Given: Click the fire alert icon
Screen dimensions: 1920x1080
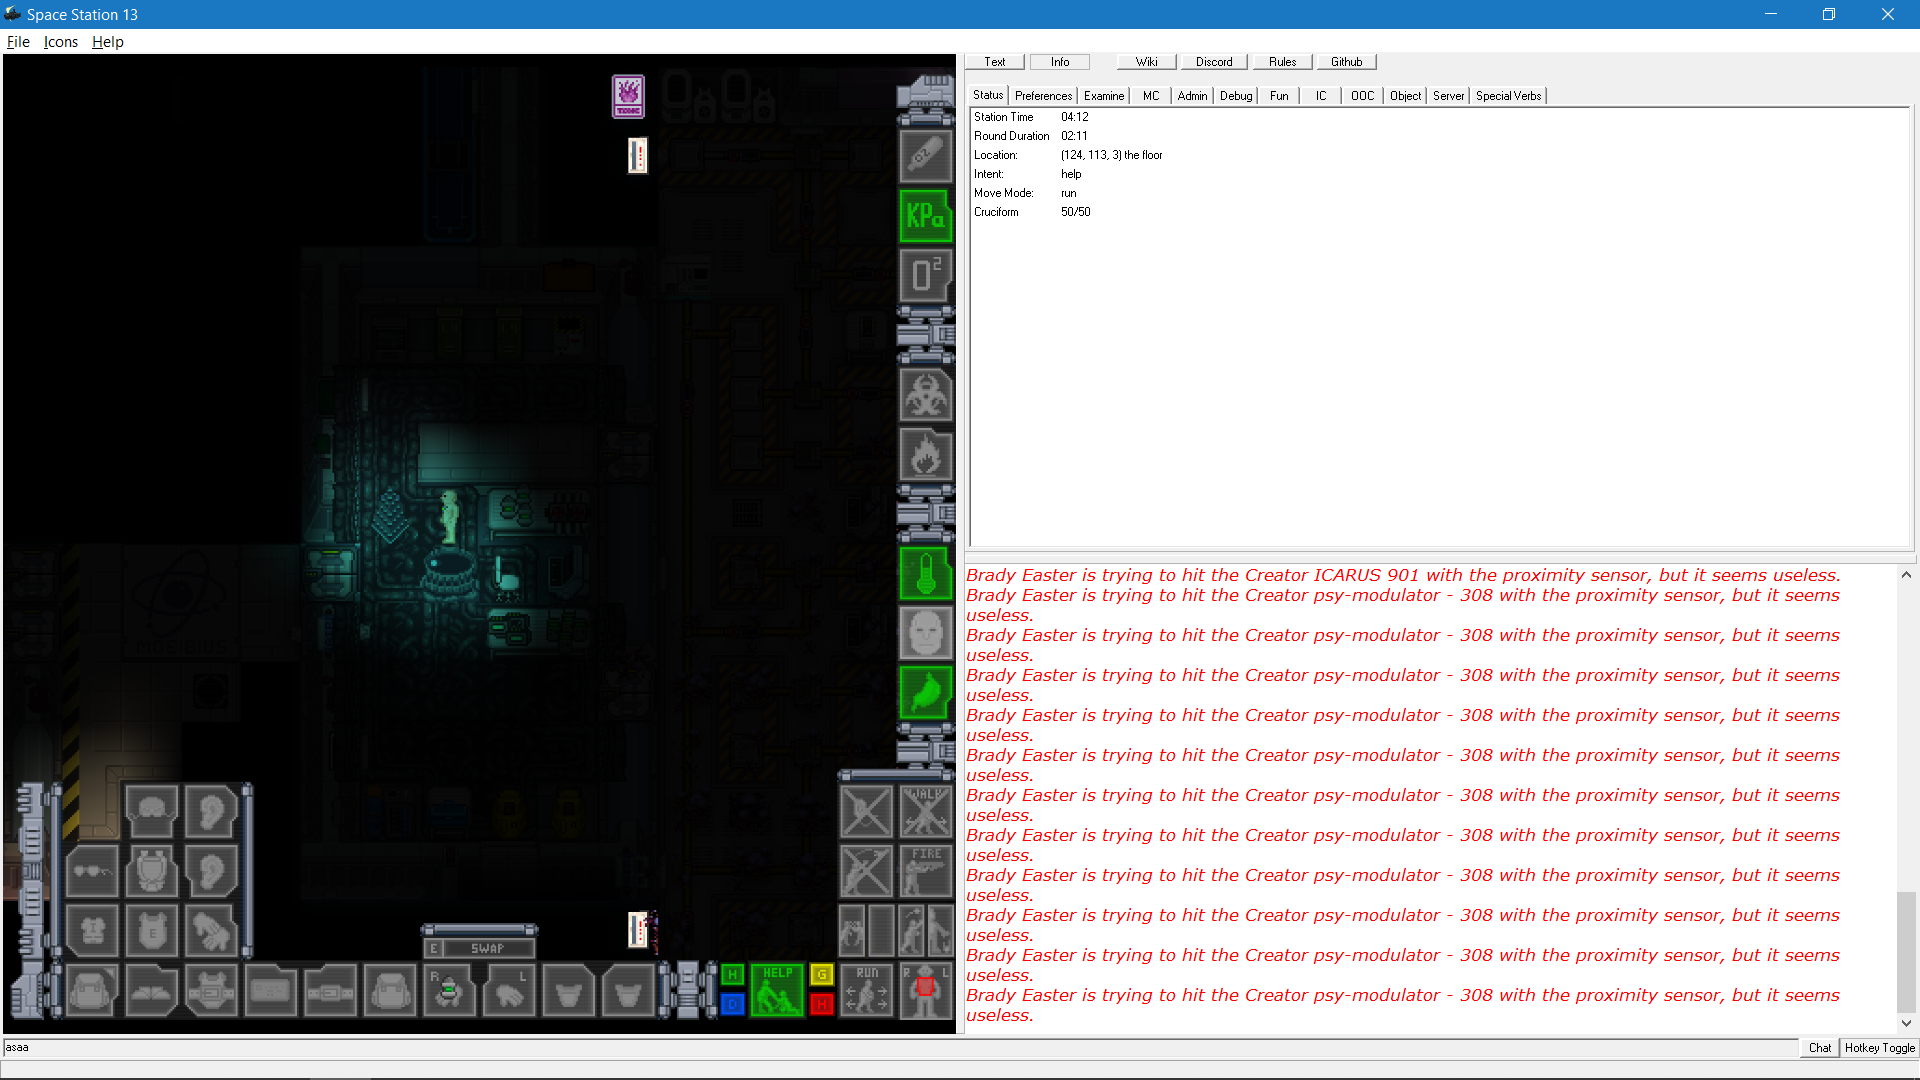Looking at the screenshot, I should (x=925, y=455).
